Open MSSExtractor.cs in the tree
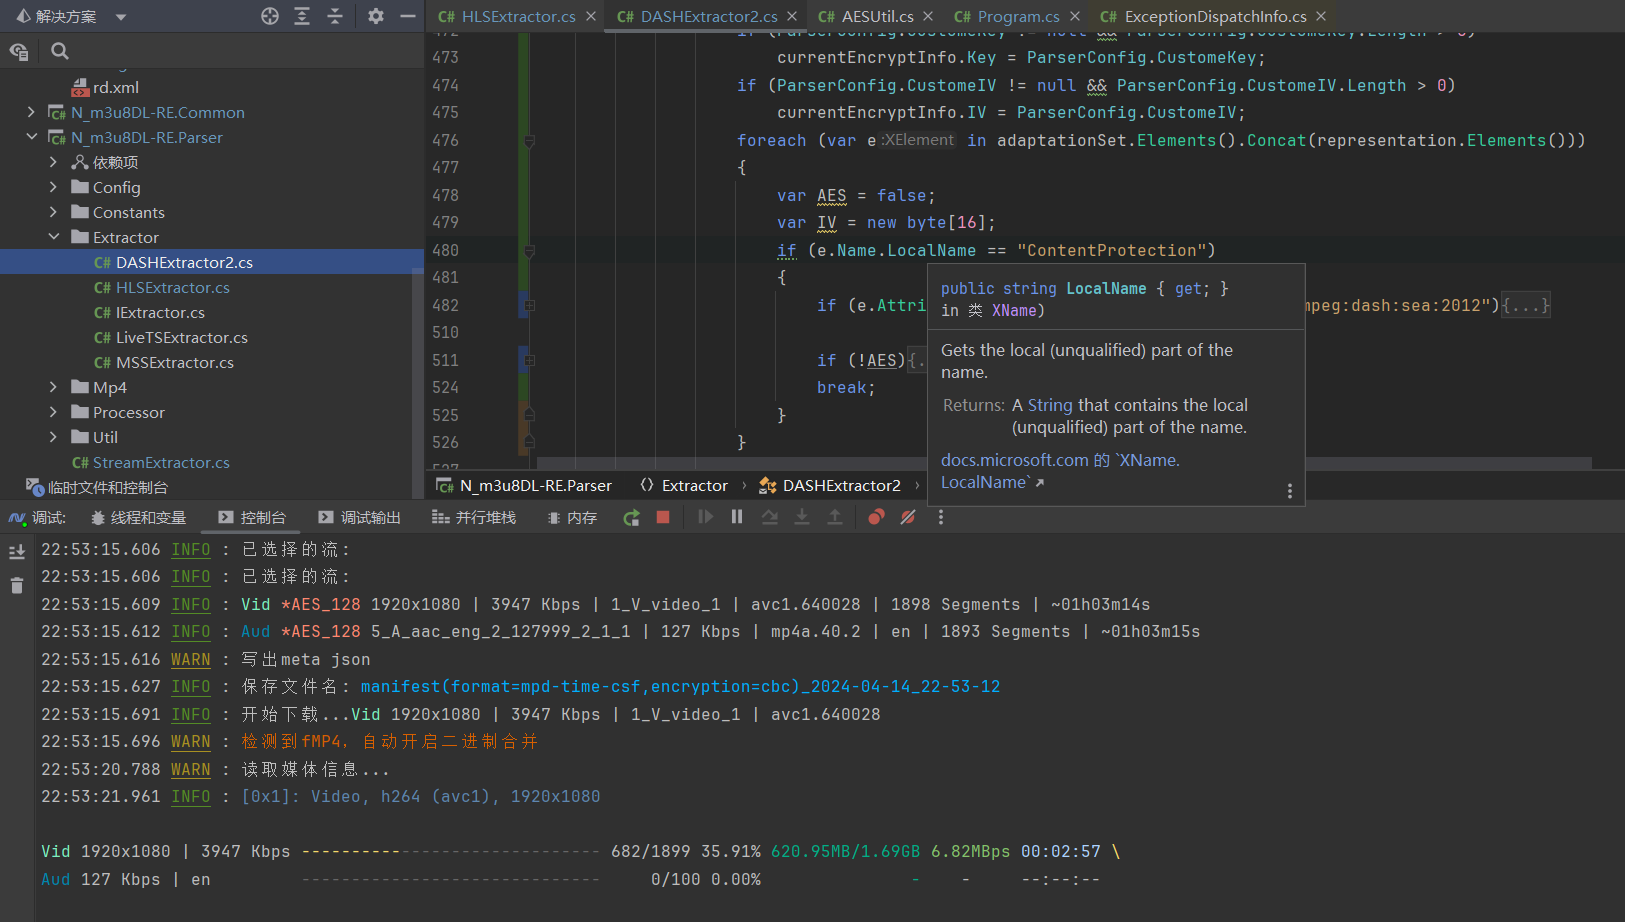The width and height of the screenshot is (1625, 922). click(174, 362)
